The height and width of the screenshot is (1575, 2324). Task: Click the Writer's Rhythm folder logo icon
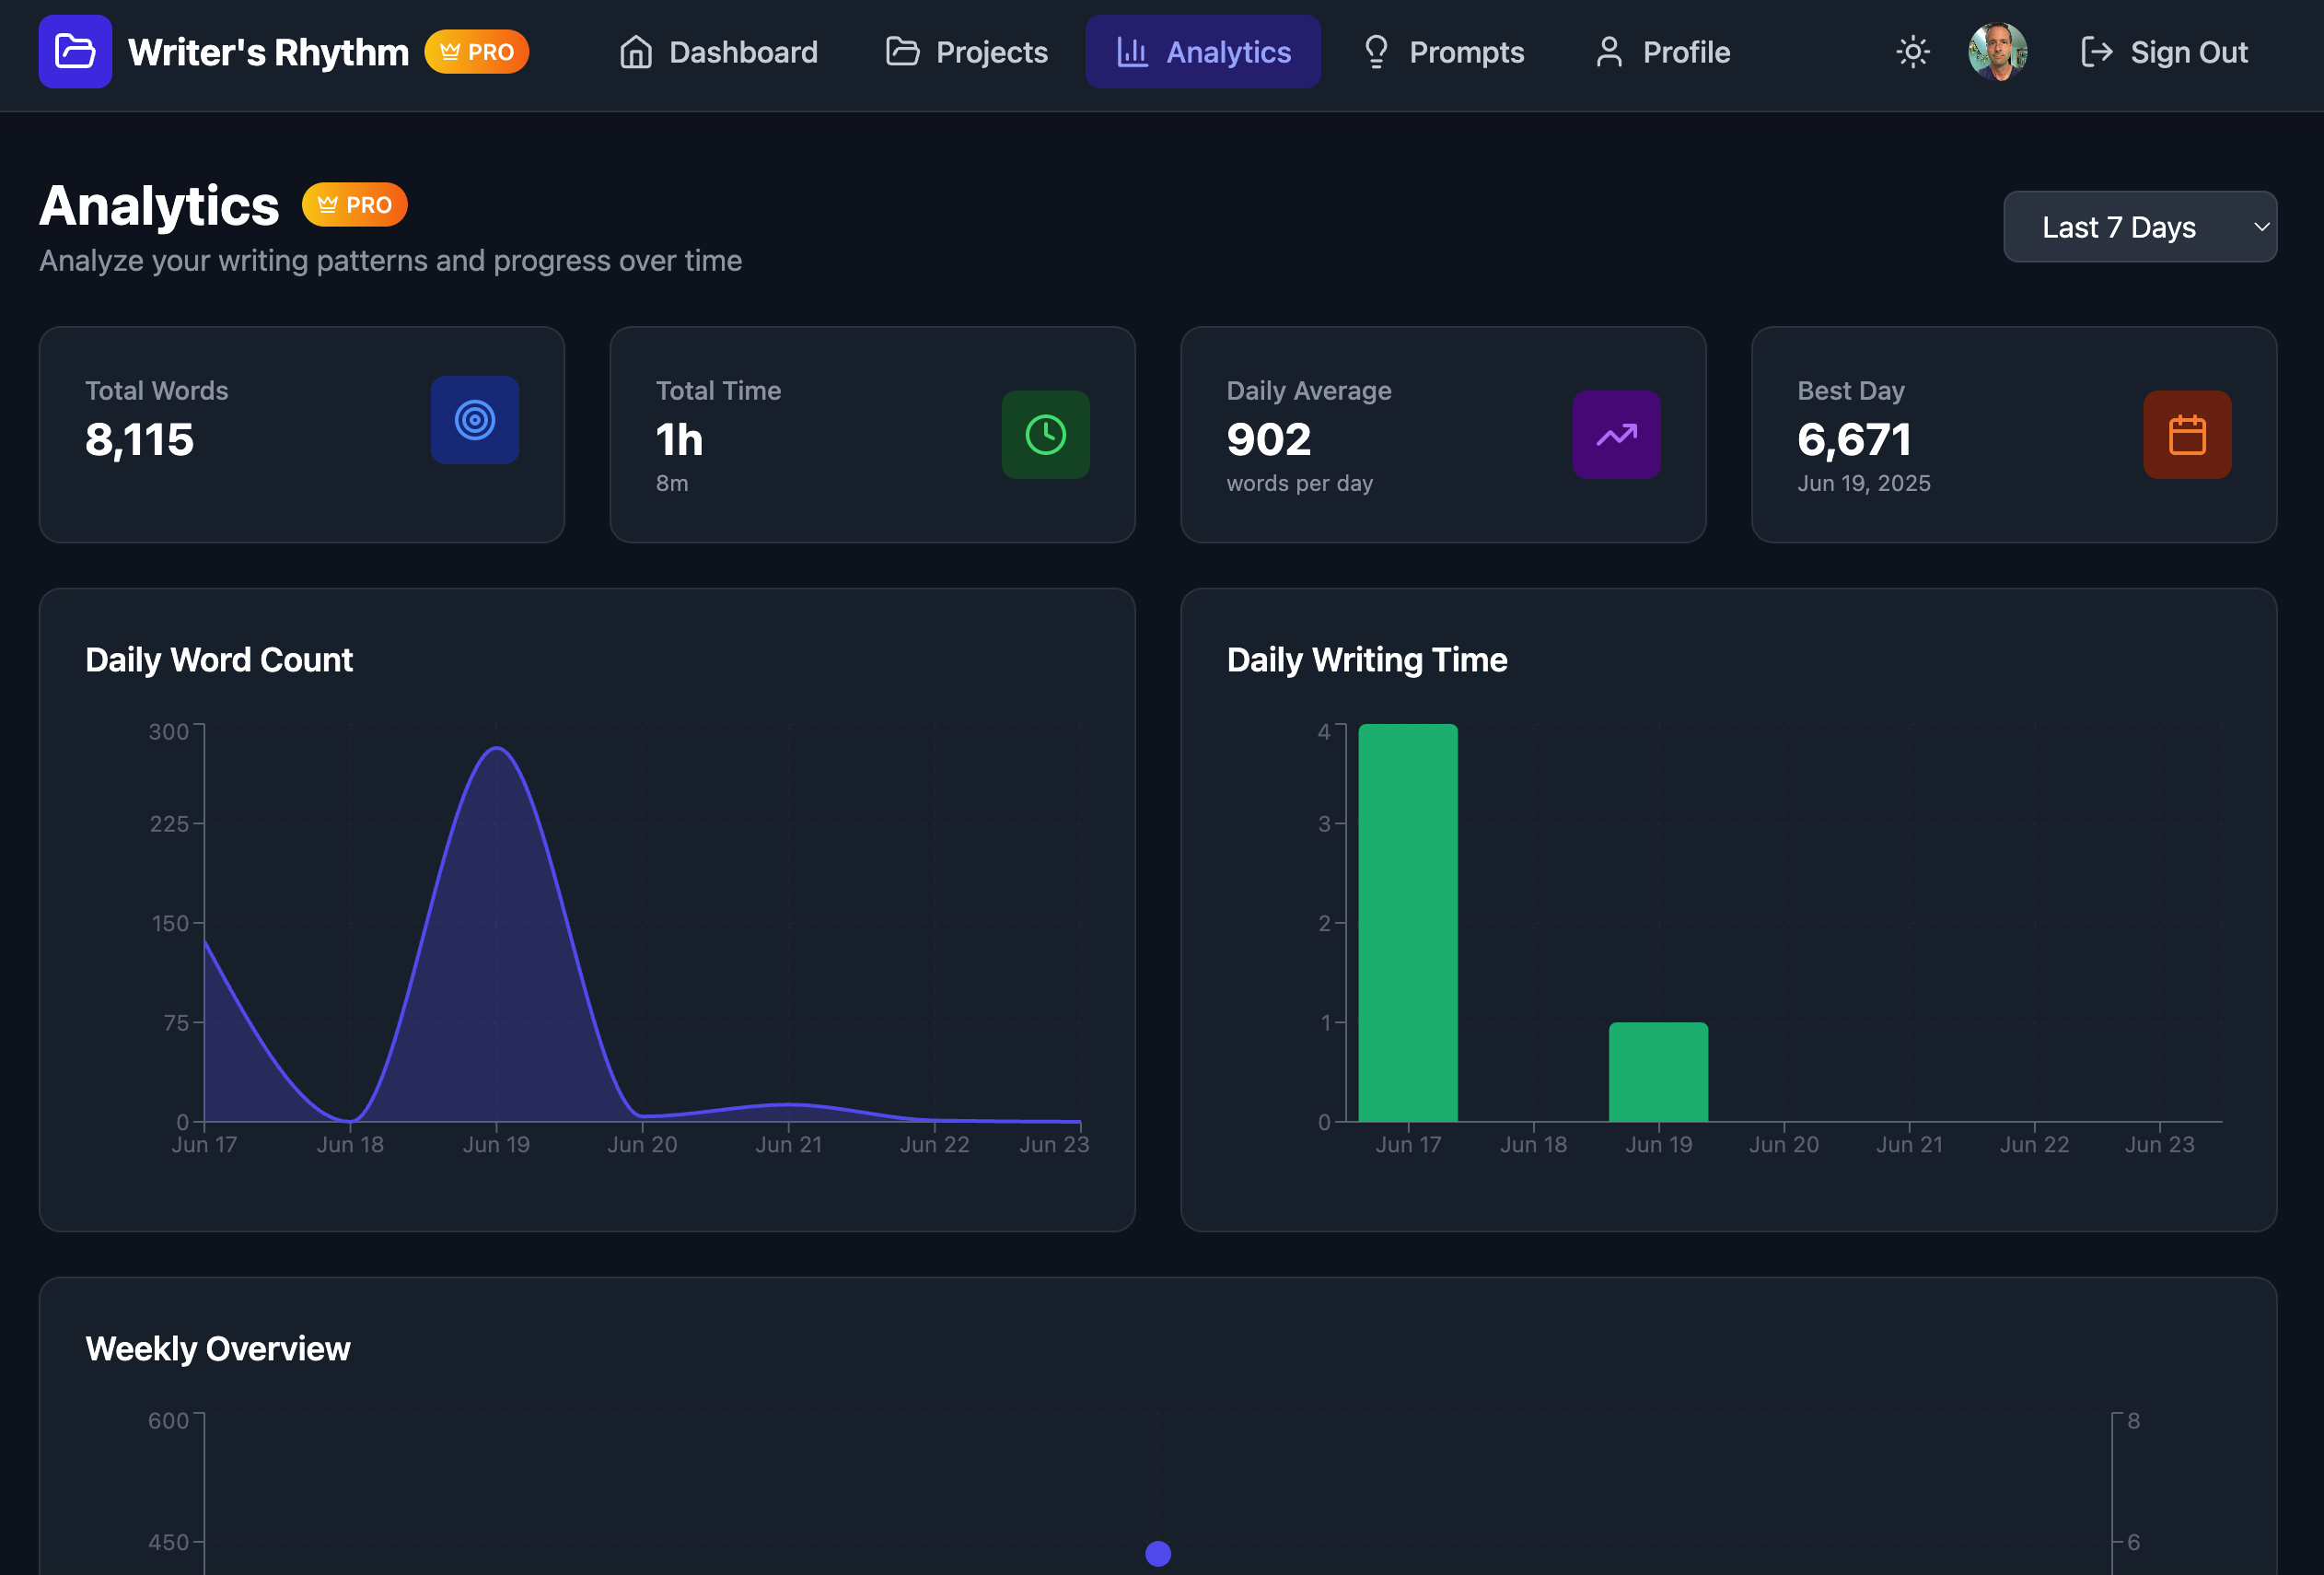click(75, 51)
